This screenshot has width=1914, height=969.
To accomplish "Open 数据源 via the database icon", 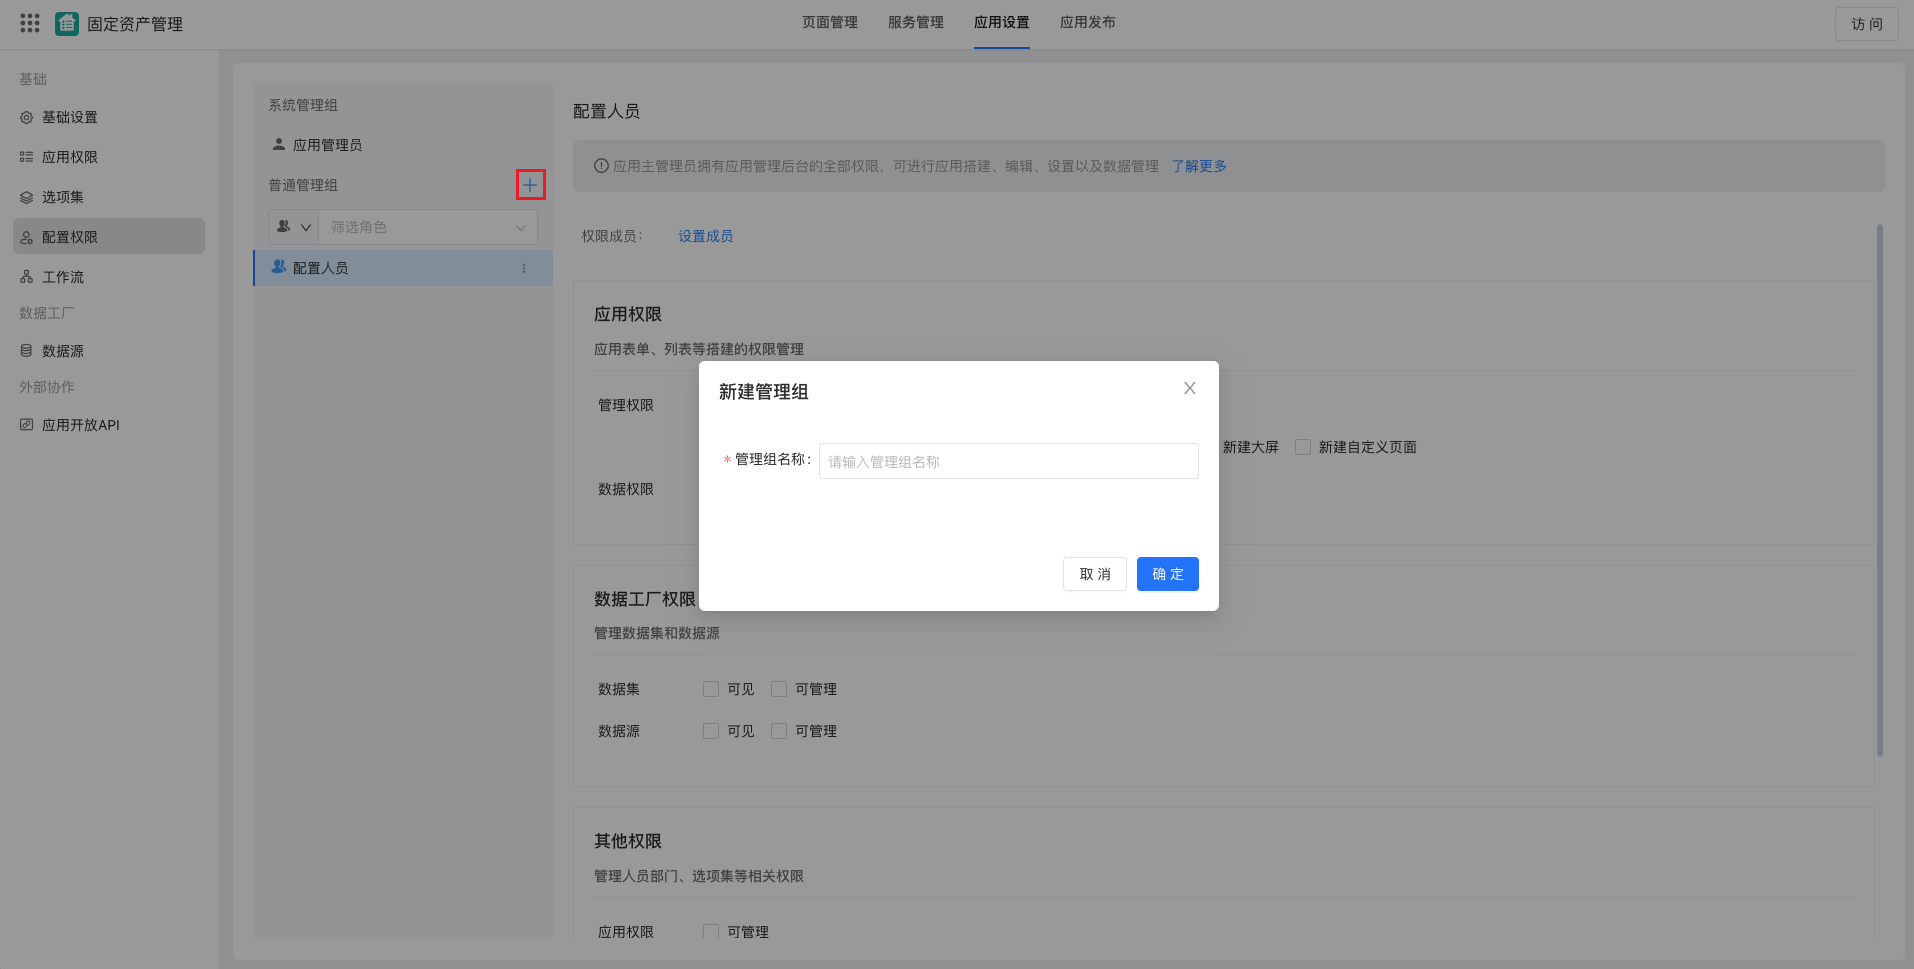I will [27, 351].
